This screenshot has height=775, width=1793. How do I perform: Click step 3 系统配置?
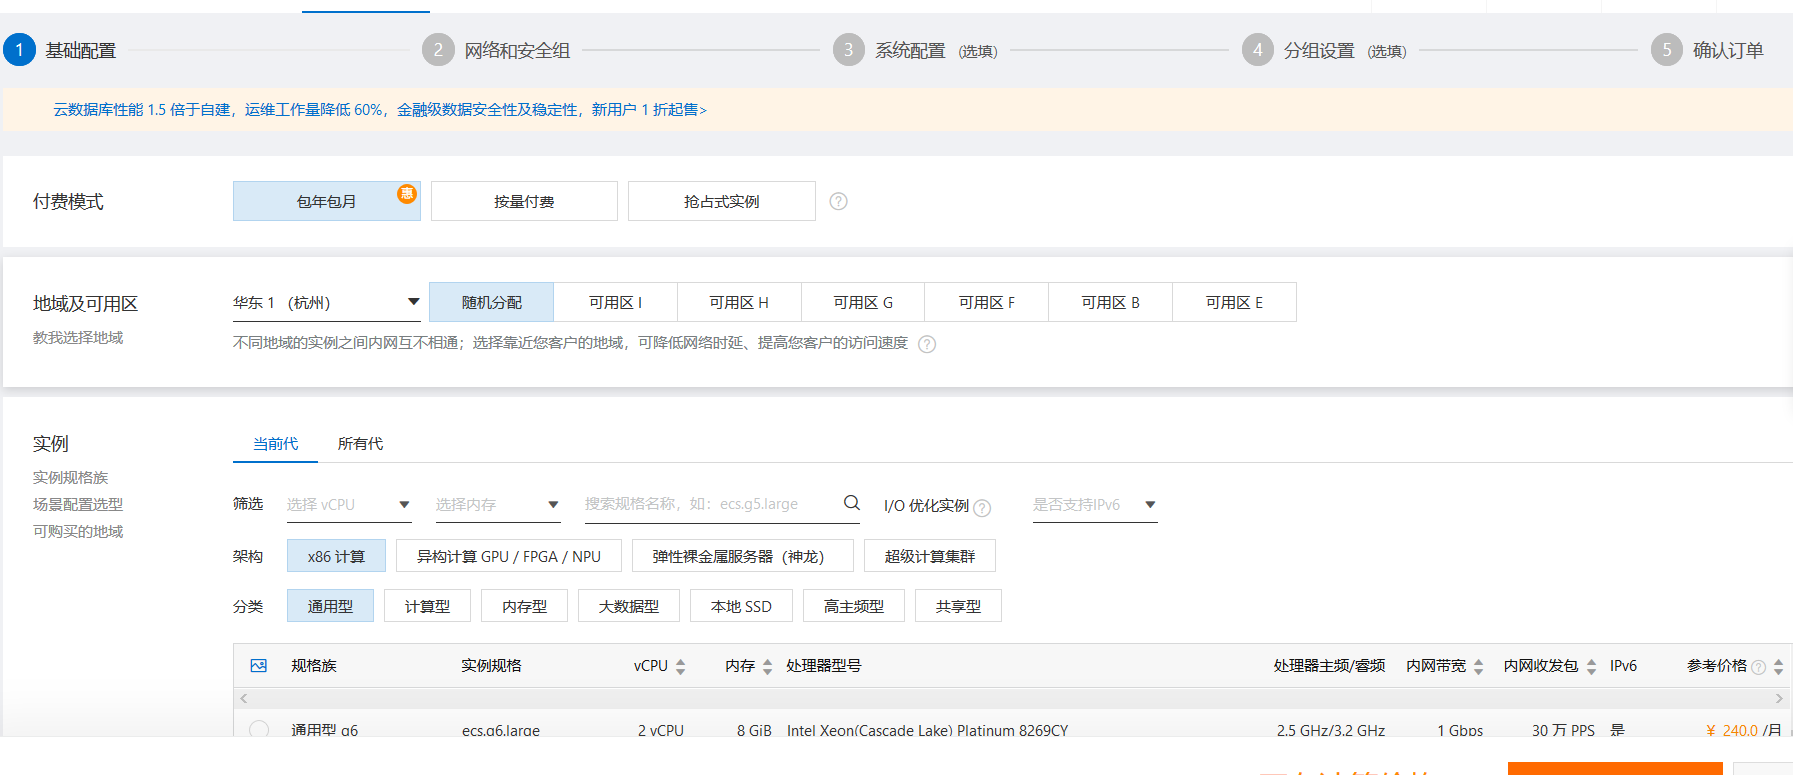click(915, 50)
